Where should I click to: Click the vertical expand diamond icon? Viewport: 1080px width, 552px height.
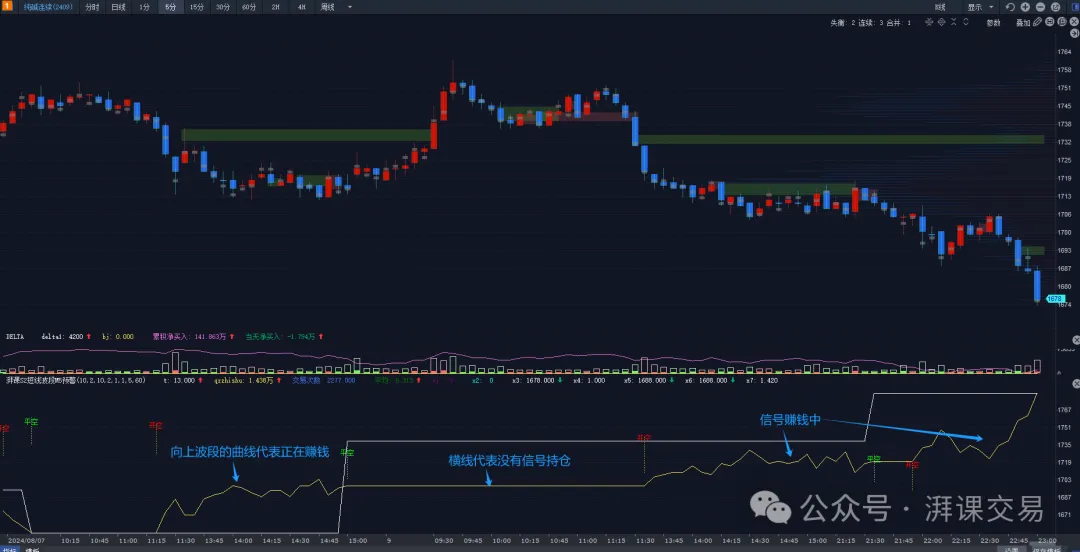coord(942,22)
